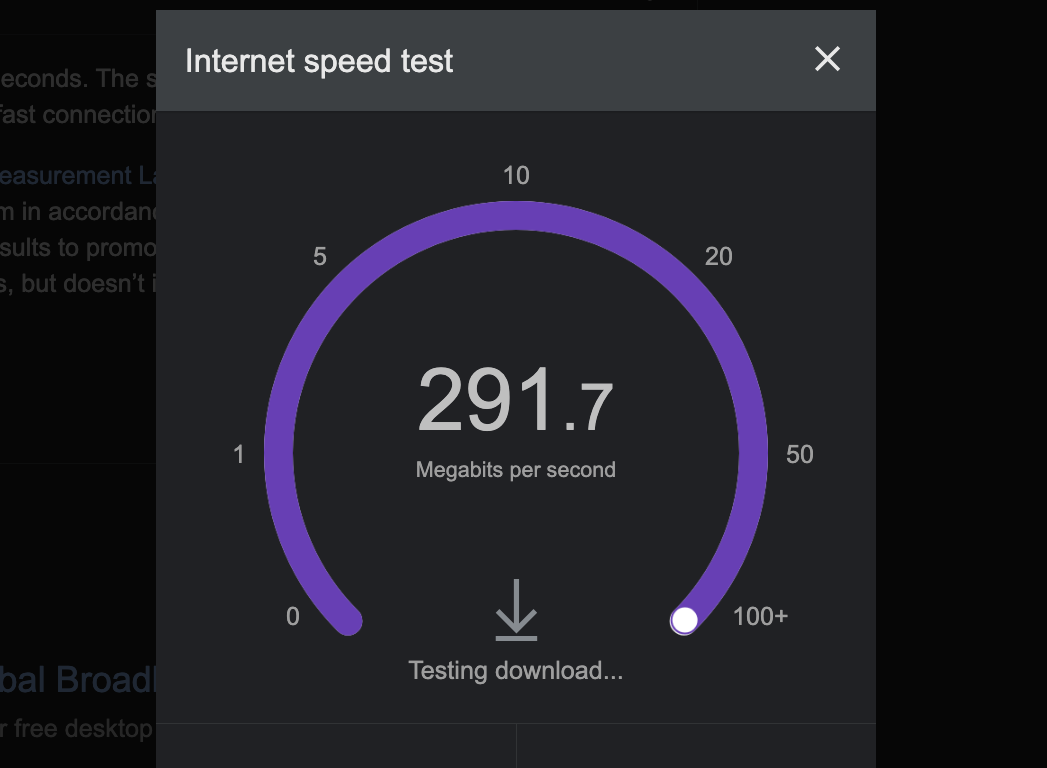Select the purple gauge arc
This screenshot has height=768, width=1047.
pos(516,213)
